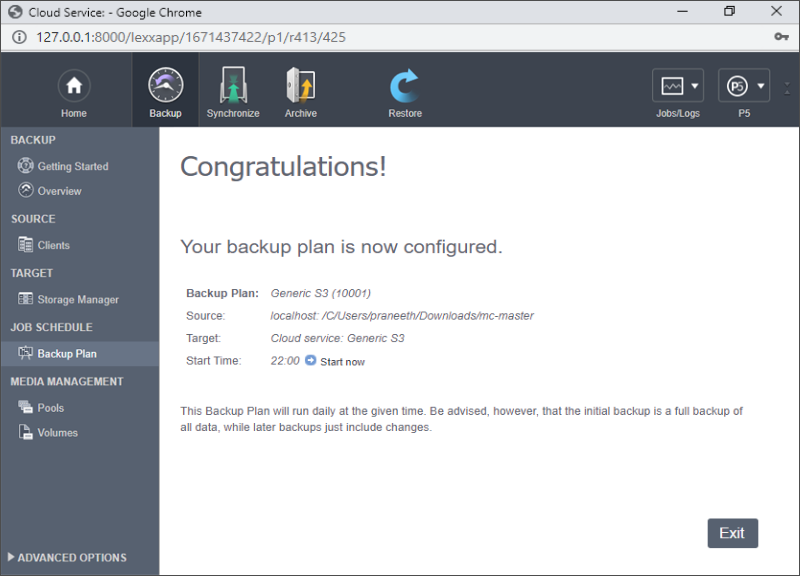This screenshot has height=576, width=800.
Task: Click the Volumes document icon
Action: (26, 432)
